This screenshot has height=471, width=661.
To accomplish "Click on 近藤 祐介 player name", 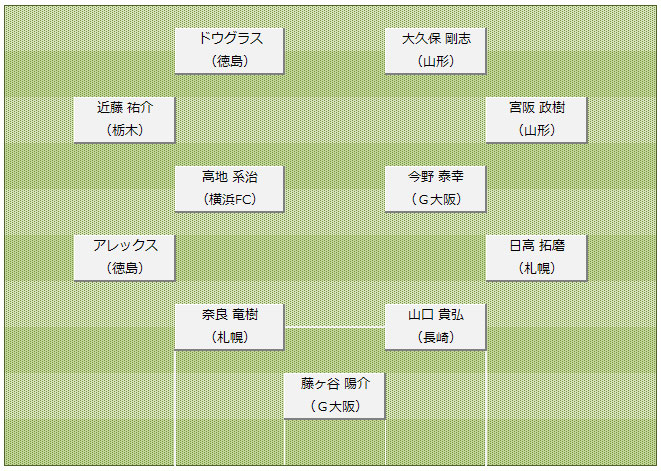I will coord(125,107).
